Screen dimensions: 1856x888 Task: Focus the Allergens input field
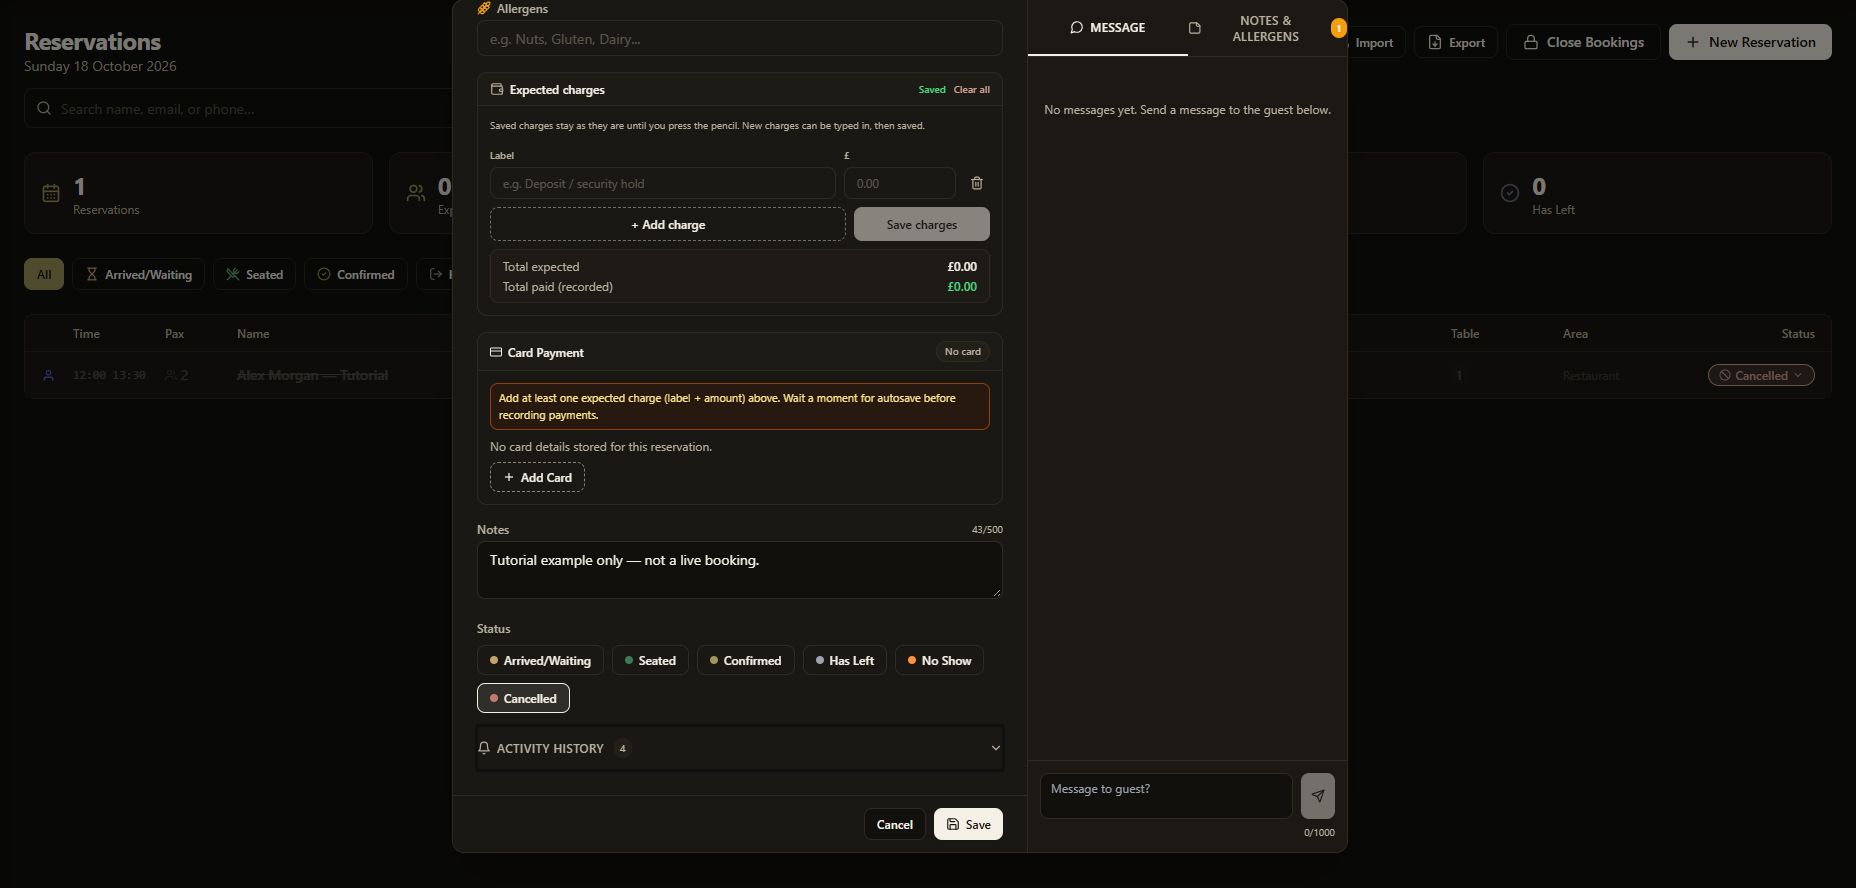pyautogui.click(x=740, y=38)
